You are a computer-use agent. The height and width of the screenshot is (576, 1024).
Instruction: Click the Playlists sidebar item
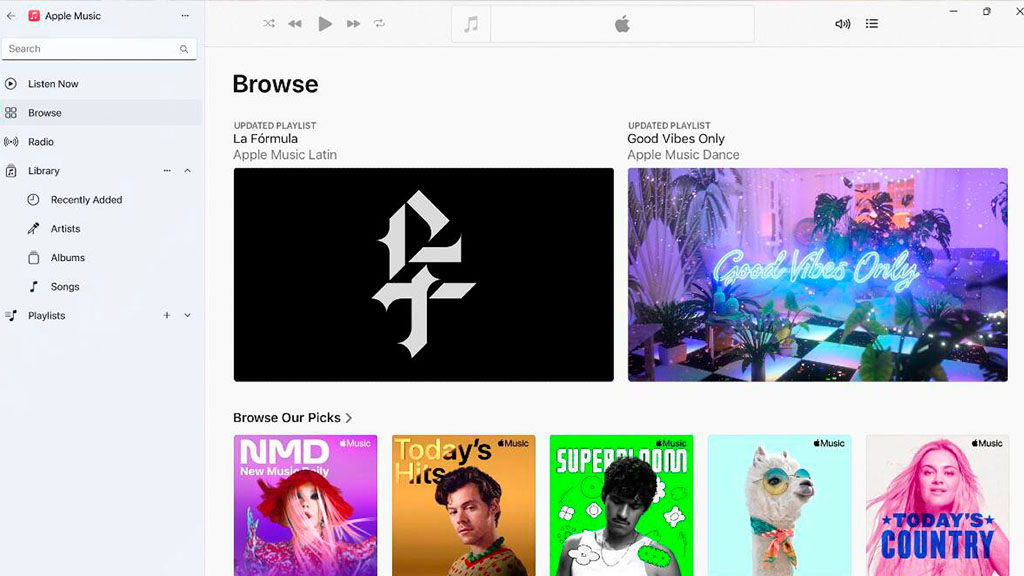coord(101,315)
